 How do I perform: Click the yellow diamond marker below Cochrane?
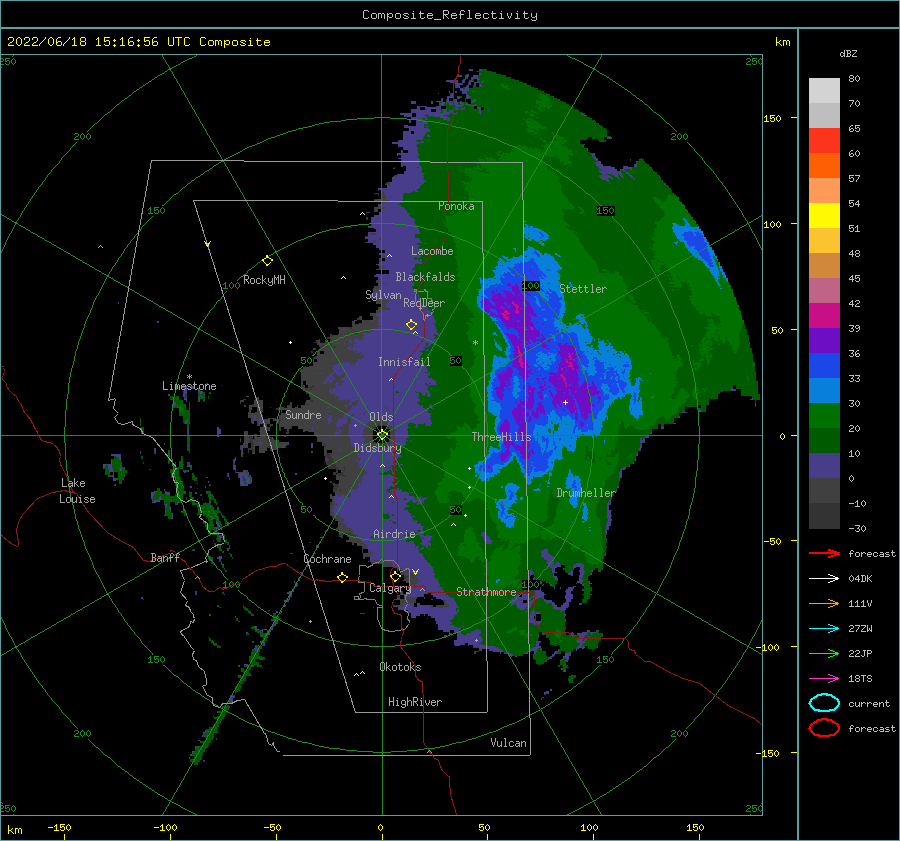(x=343, y=577)
